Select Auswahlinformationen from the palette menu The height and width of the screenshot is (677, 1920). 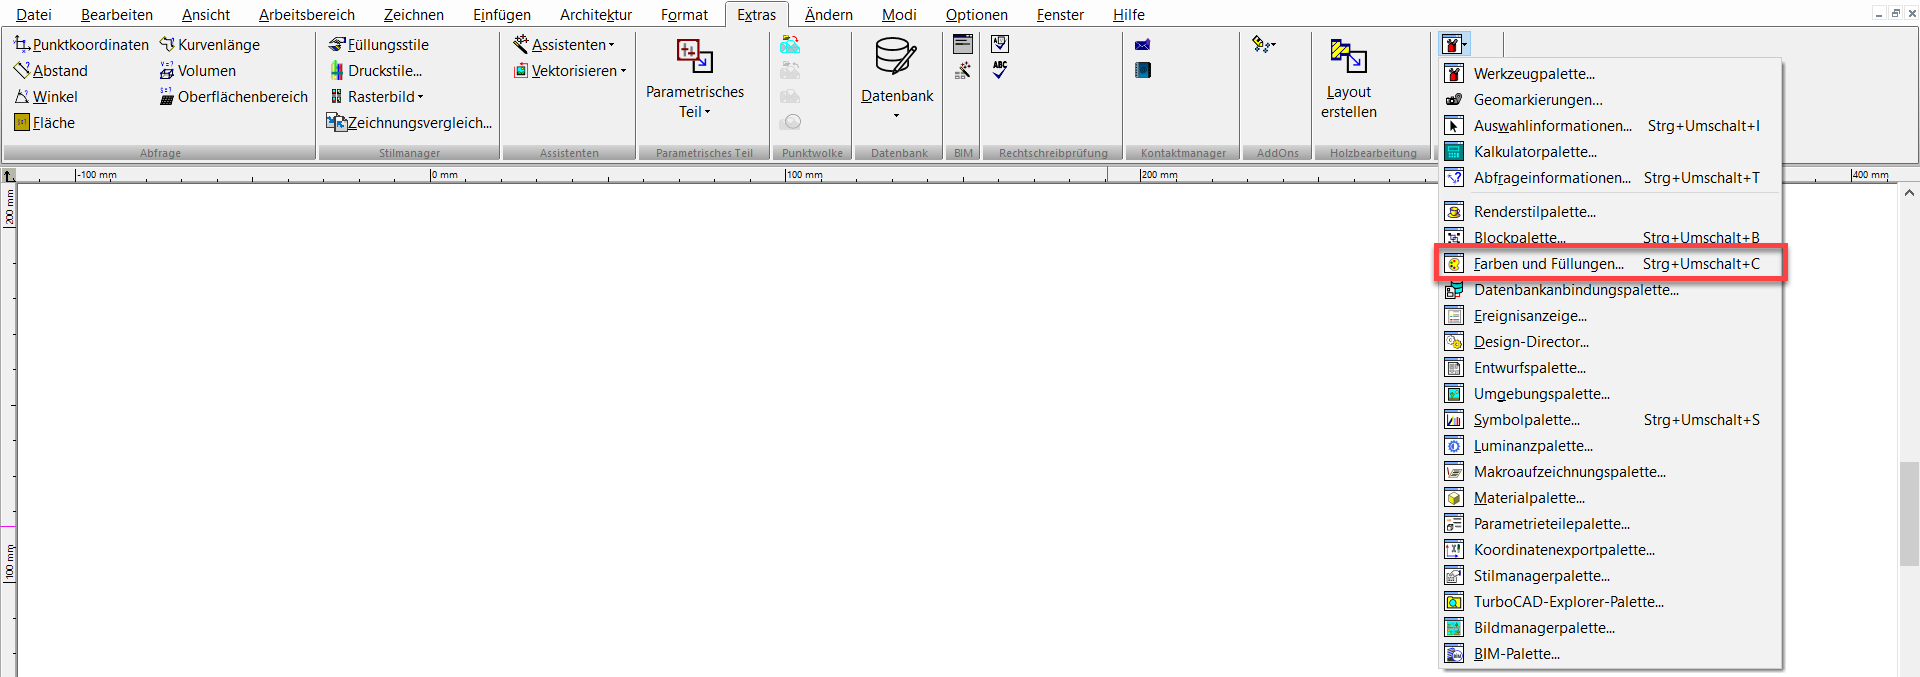[x=1610, y=126]
